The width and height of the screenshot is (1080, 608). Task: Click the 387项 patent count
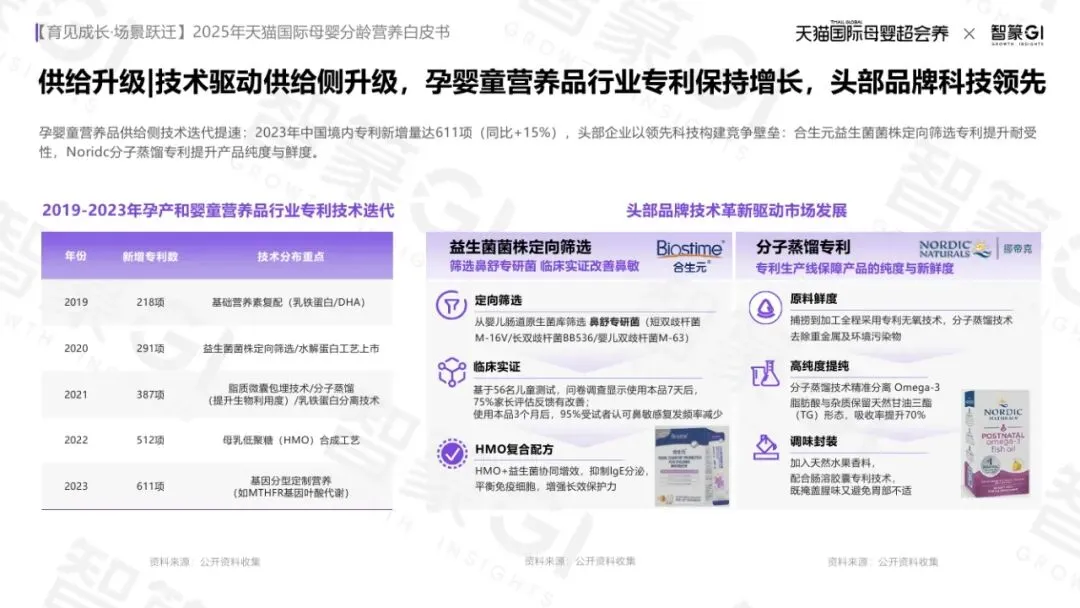click(x=150, y=395)
